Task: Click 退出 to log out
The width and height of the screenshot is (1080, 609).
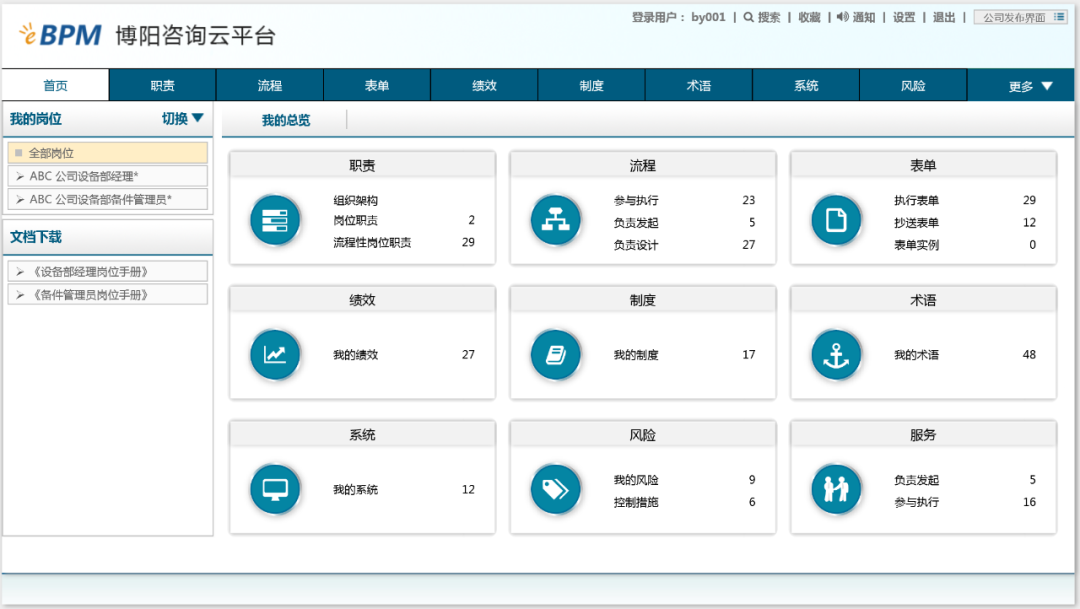Action: pyautogui.click(x=943, y=17)
